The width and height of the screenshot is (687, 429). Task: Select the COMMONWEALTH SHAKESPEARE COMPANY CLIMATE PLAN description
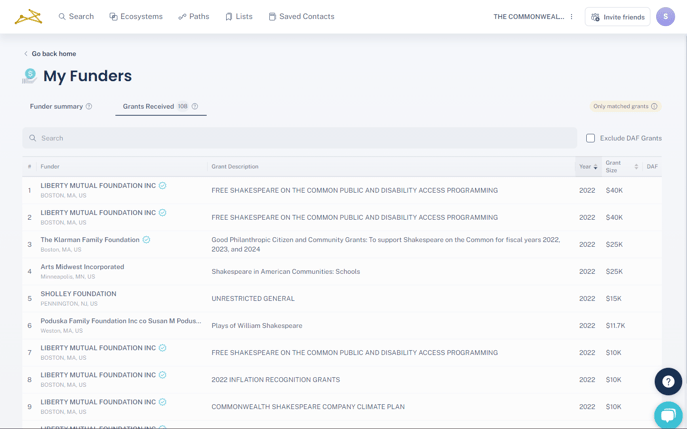[x=308, y=407]
